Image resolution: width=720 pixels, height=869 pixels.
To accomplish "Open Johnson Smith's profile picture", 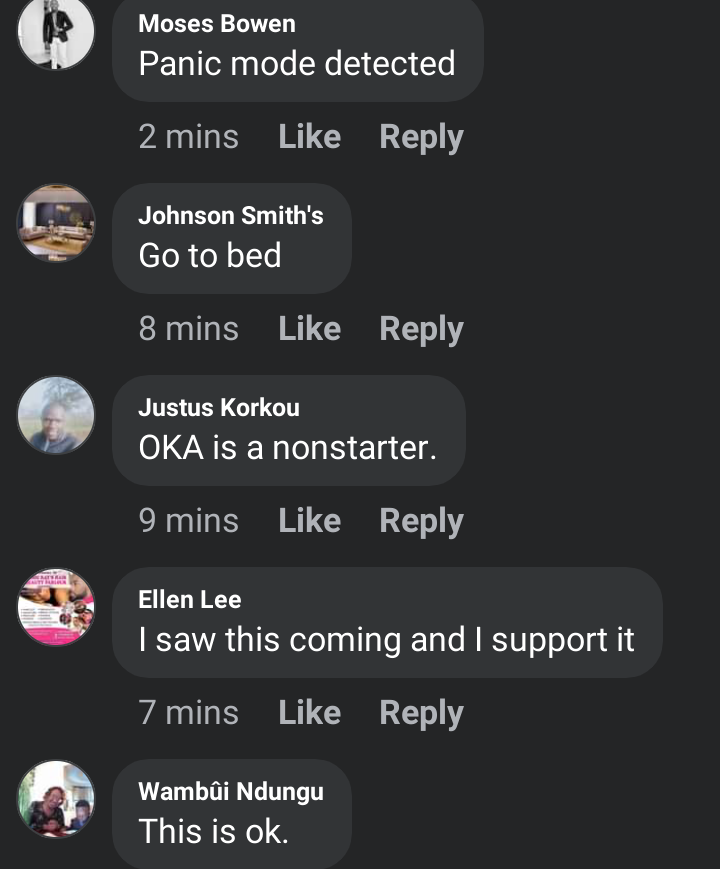I will point(56,223).
